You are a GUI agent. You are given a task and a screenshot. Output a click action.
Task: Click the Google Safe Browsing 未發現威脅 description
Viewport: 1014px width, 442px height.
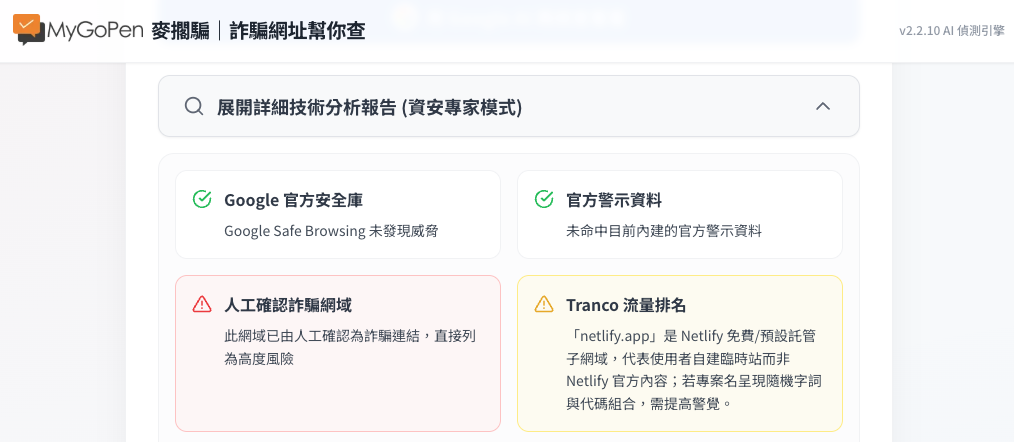click(x=331, y=231)
